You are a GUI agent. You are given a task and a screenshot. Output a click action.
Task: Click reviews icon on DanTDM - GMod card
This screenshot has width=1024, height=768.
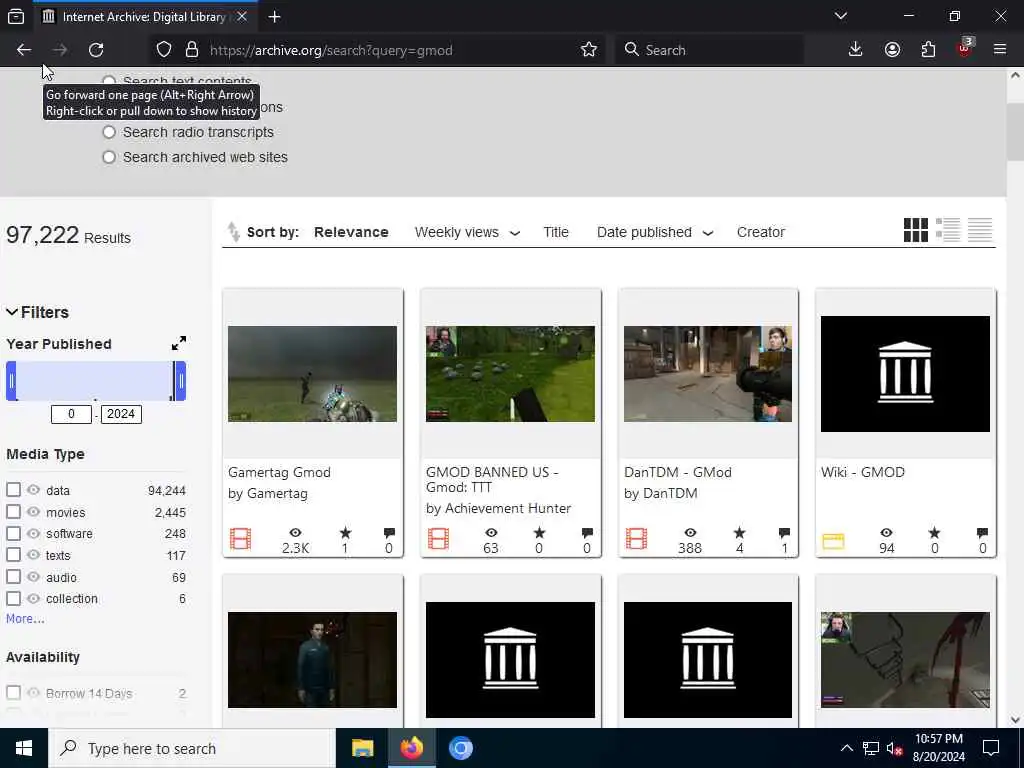click(784, 533)
